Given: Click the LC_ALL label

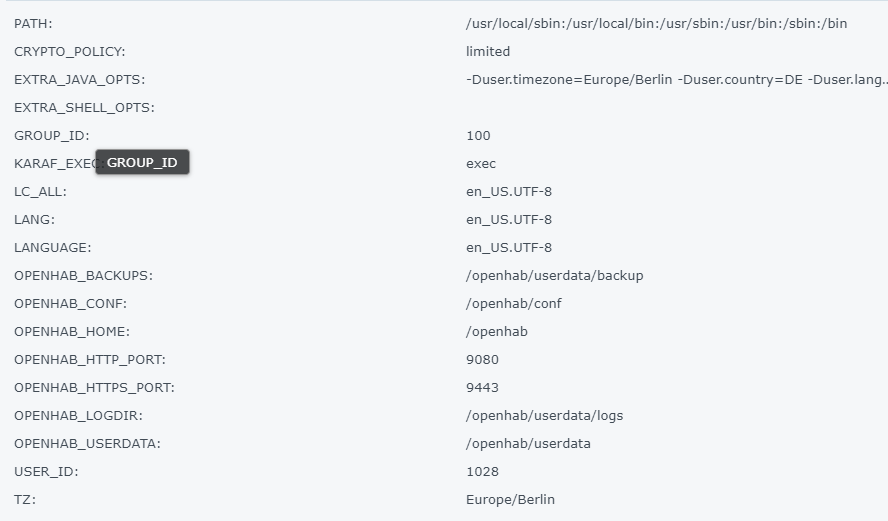Looking at the screenshot, I should 40,191.
